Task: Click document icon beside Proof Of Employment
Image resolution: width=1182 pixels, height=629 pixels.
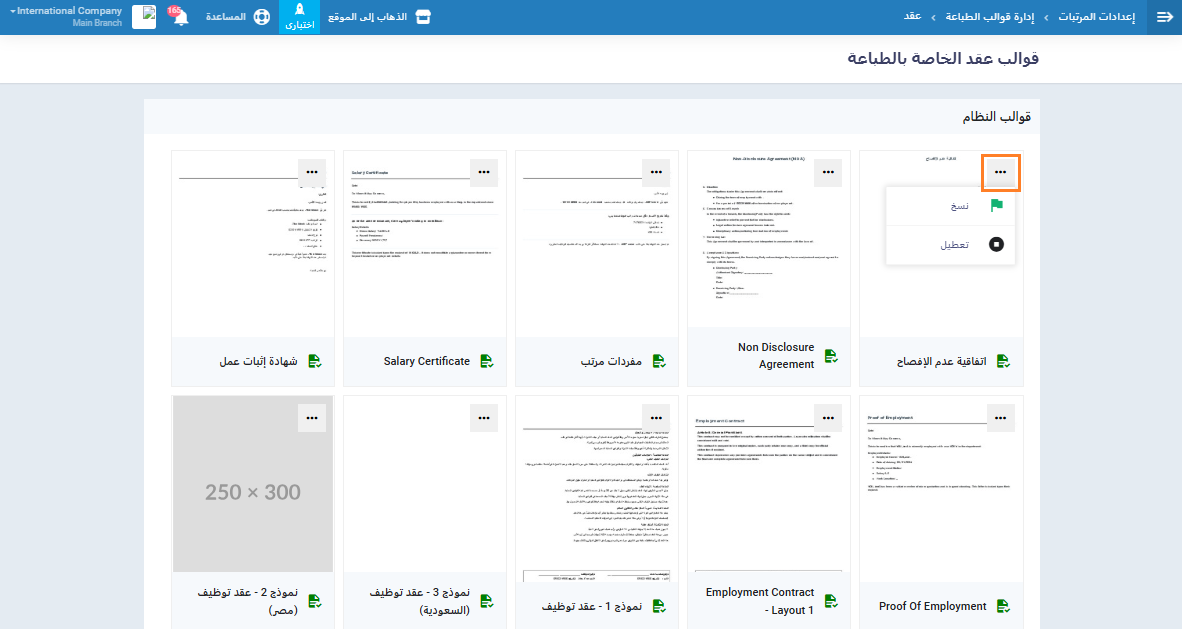Action: click(1003, 606)
